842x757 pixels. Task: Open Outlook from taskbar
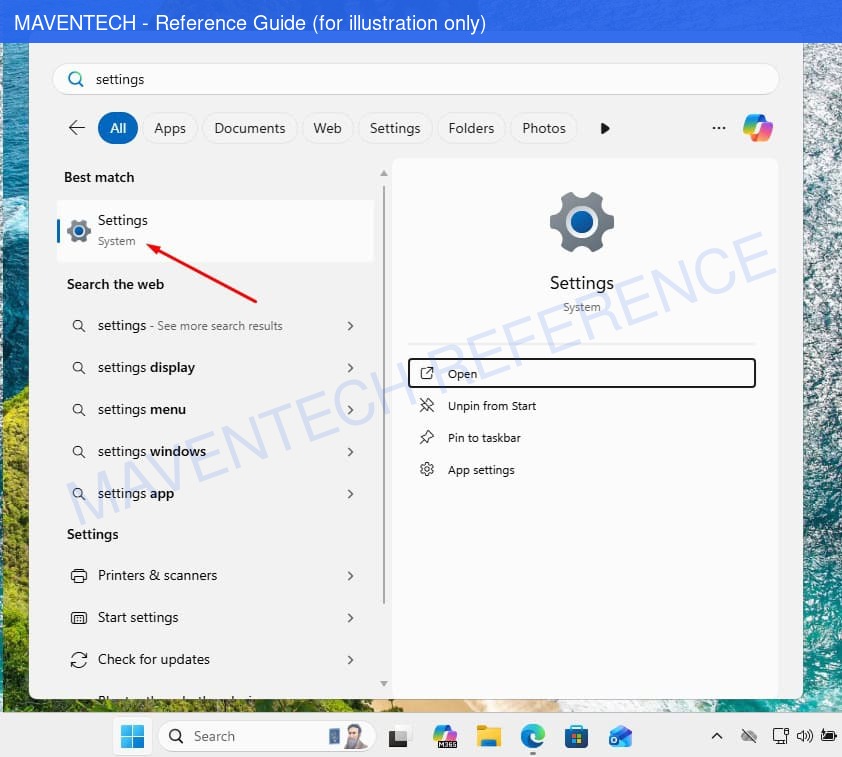[x=620, y=736]
